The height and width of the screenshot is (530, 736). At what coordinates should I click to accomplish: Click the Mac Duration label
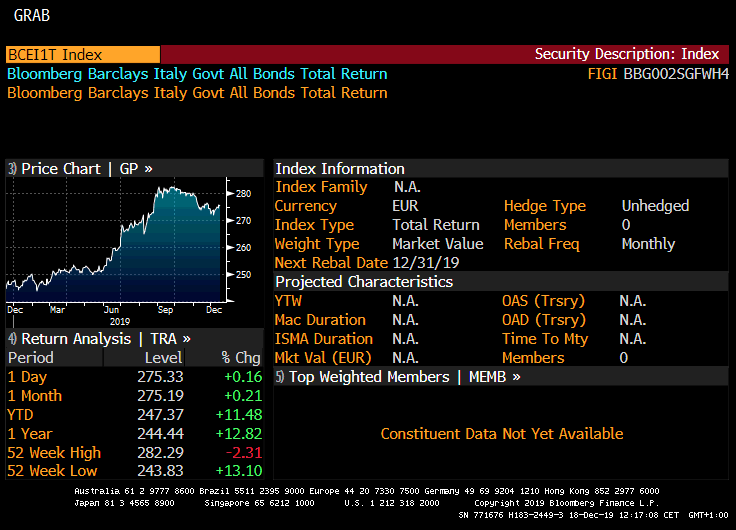[320, 320]
